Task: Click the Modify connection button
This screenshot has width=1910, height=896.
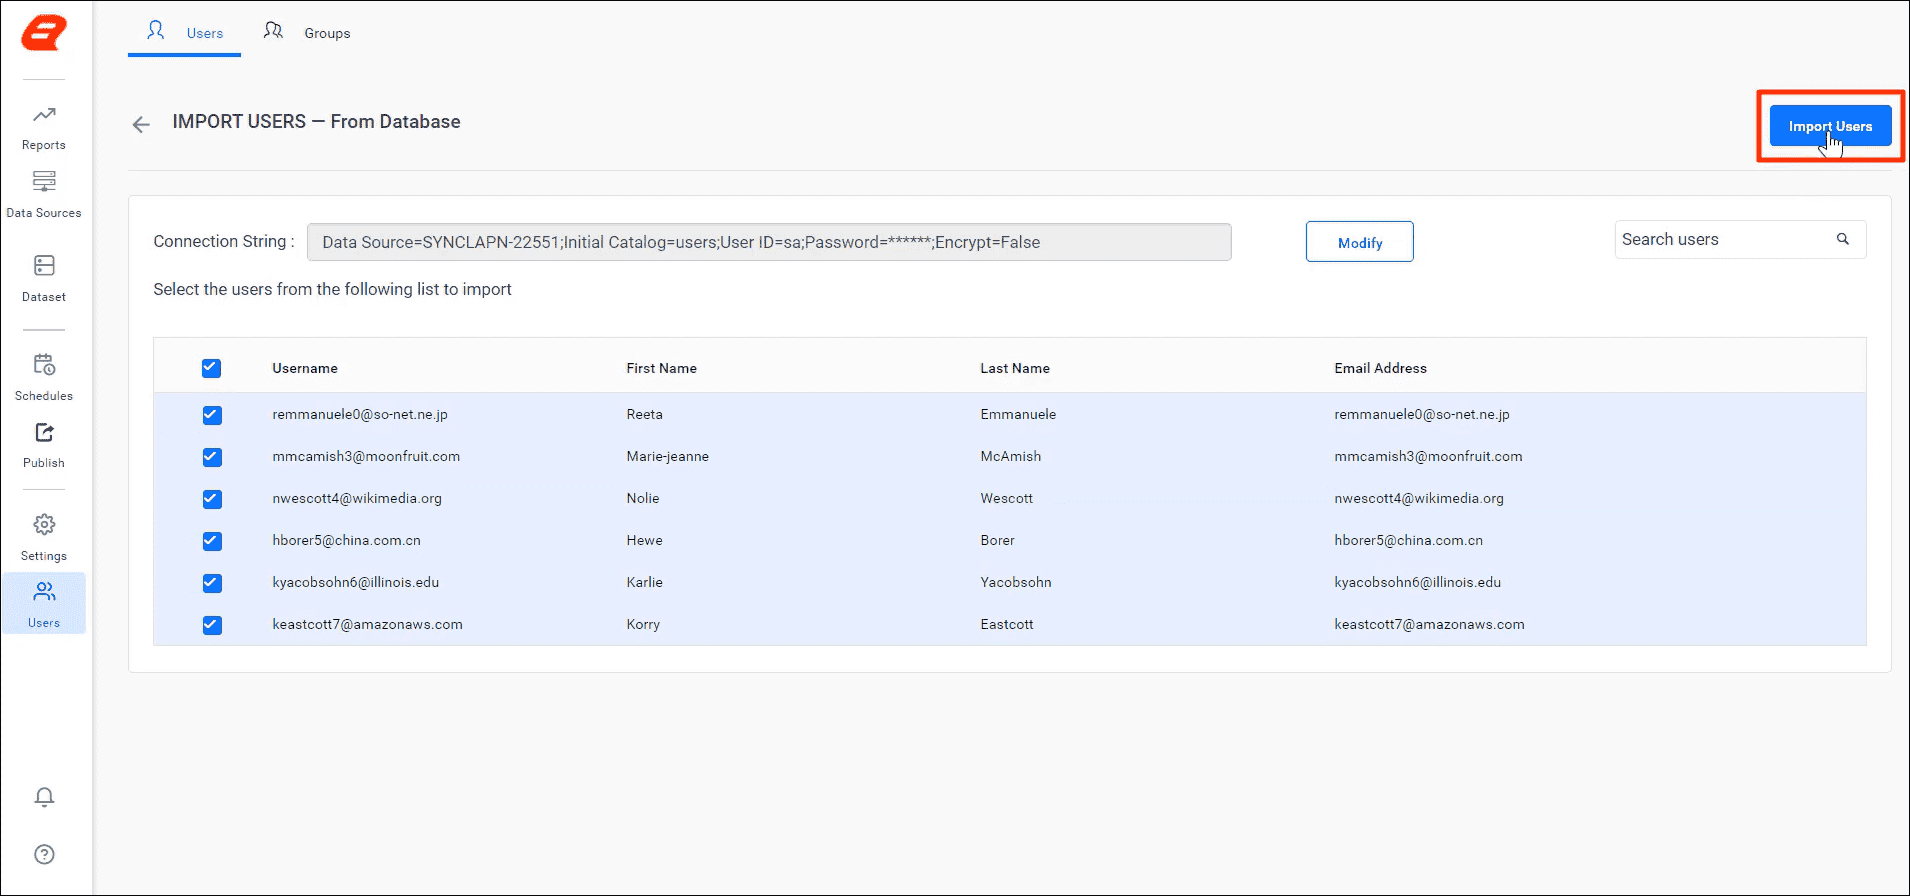Action: coord(1360,242)
